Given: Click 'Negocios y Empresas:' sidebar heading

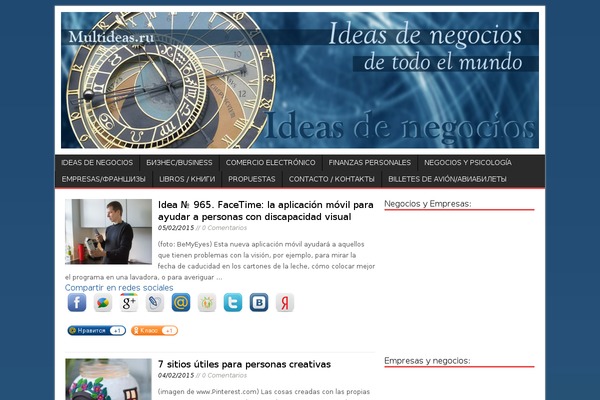Looking at the screenshot, I should (428, 204).
